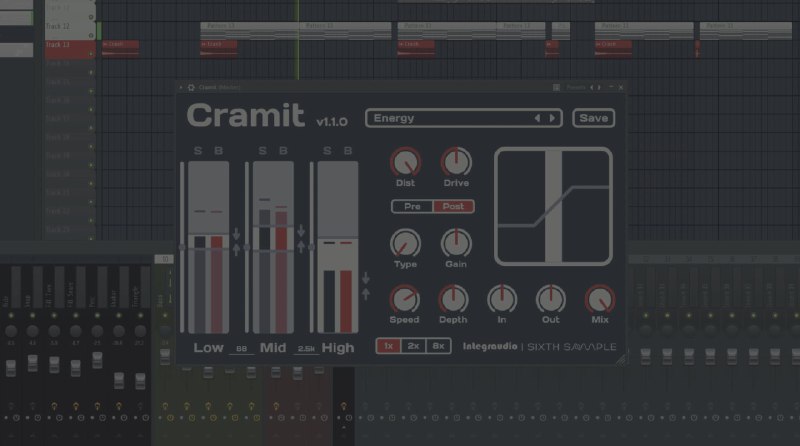Switch distortion routing to Pre

tap(412, 207)
